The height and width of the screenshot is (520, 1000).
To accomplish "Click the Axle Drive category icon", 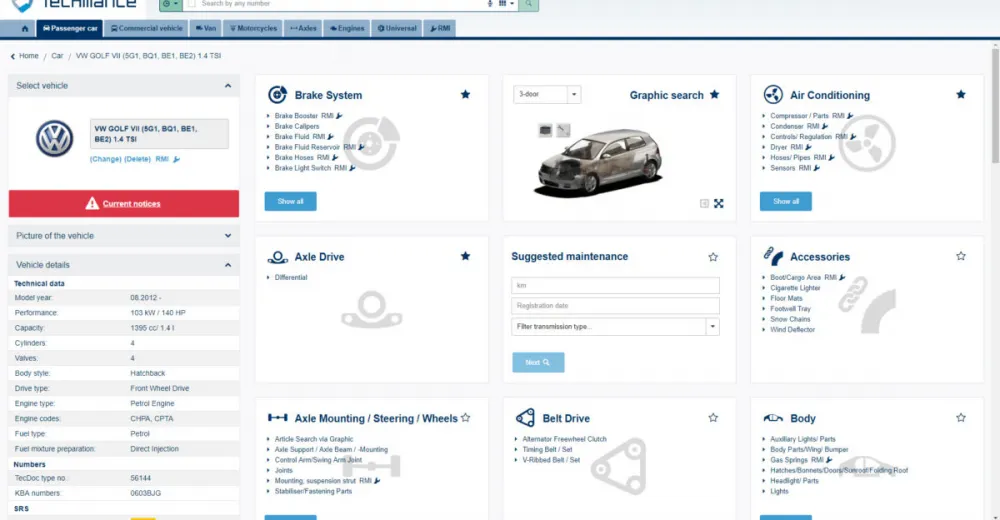I will [x=277, y=256].
